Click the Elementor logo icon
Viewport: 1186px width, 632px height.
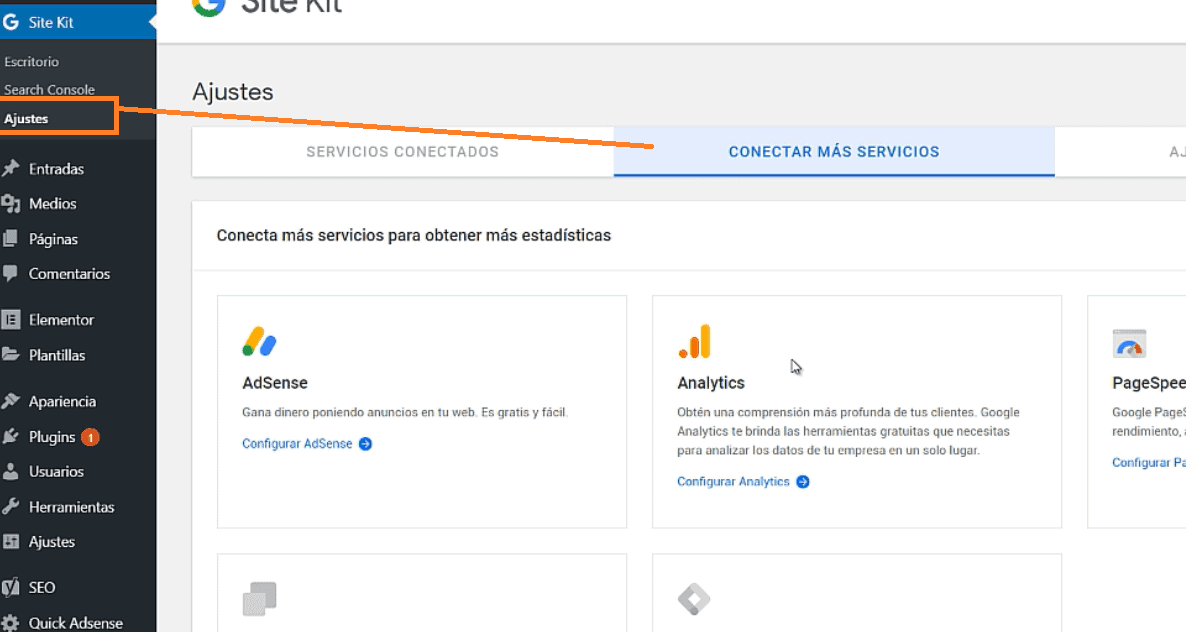coord(11,319)
